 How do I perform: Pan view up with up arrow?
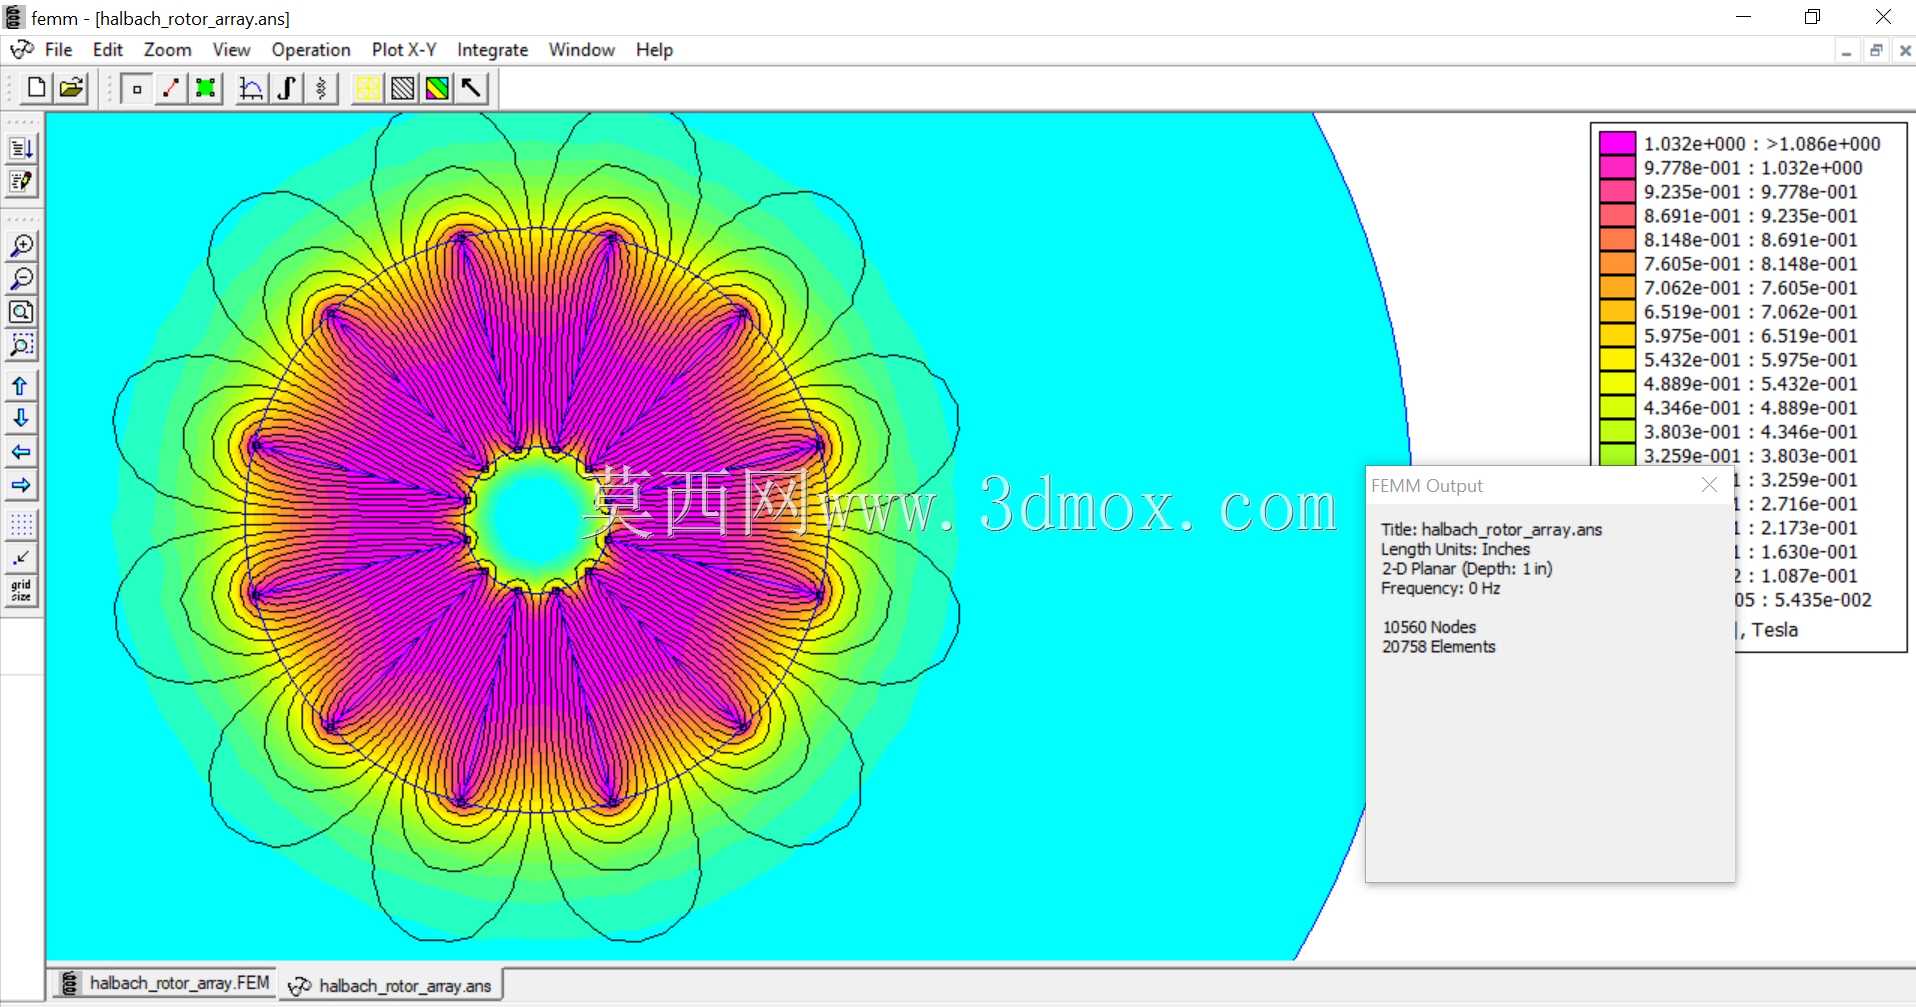(21, 386)
